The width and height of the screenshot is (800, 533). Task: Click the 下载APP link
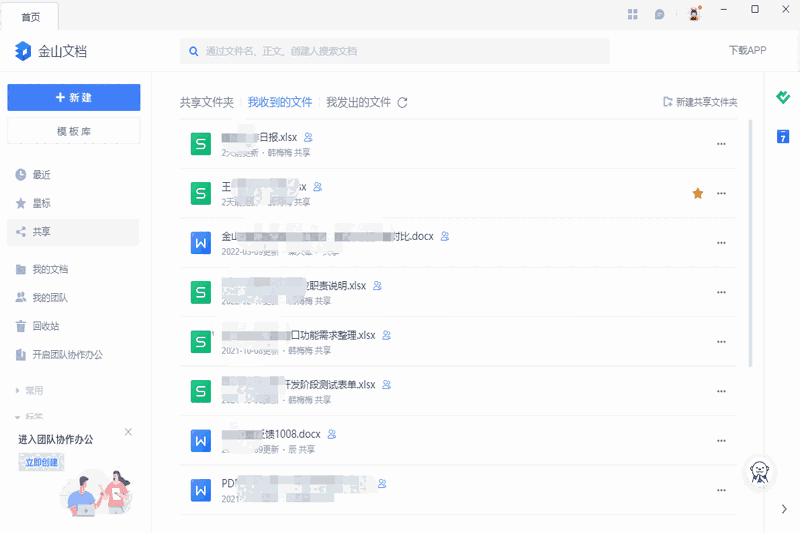tap(747, 50)
